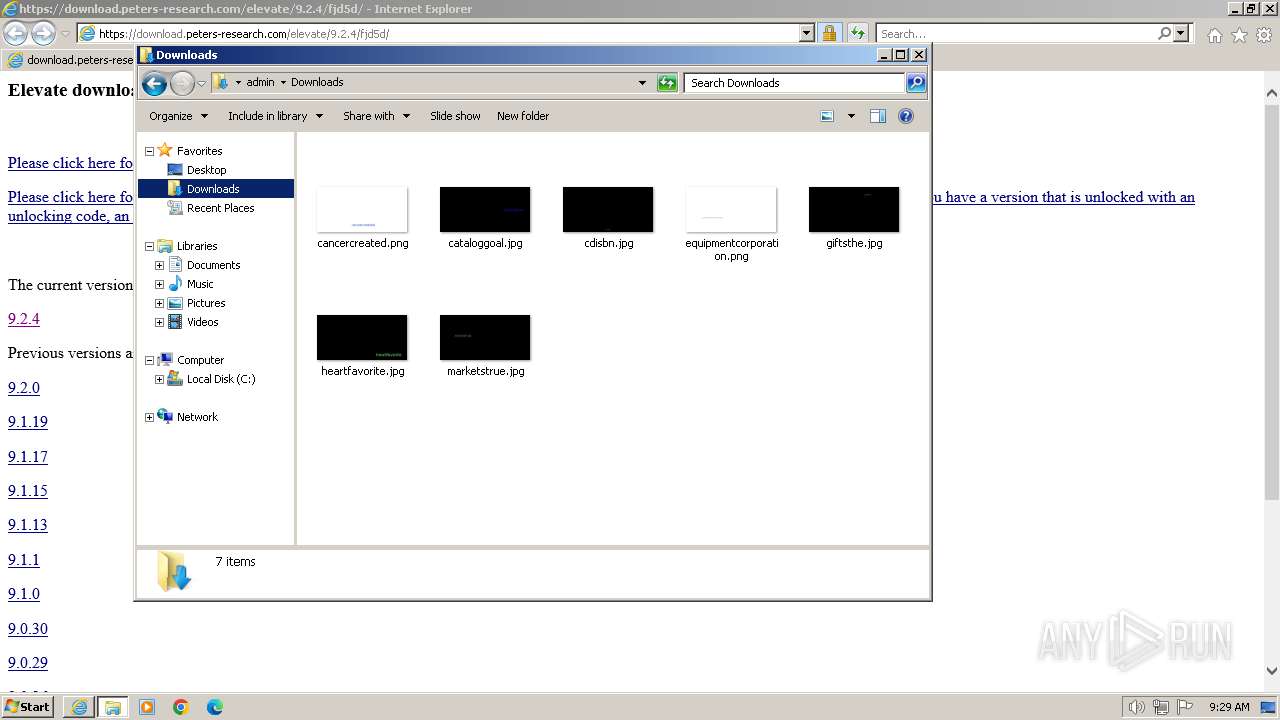Select Desktop in Favorites
The width and height of the screenshot is (1280, 720).
coord(206,170)
